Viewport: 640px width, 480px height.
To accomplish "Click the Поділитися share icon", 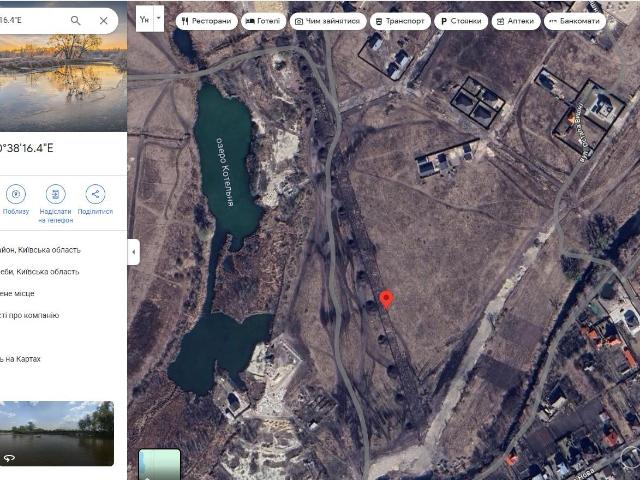I will [95, 194].
